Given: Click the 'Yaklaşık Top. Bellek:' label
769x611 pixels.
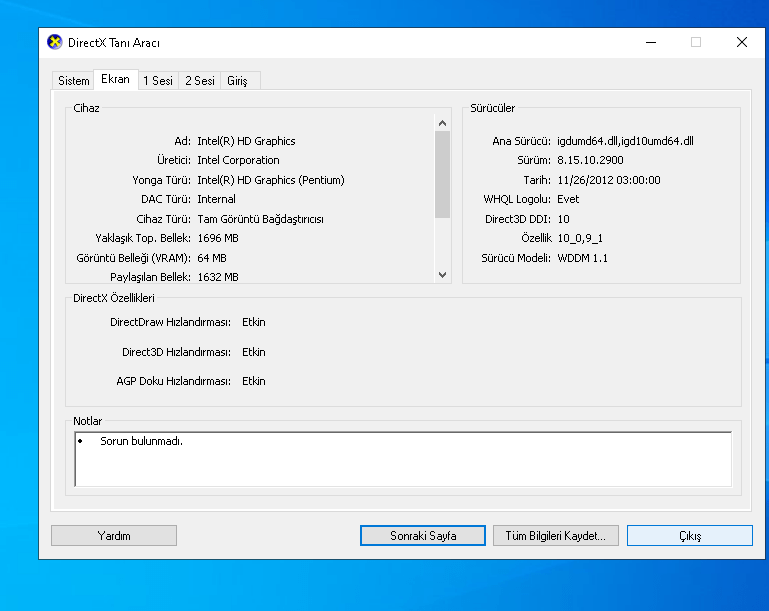Looking at the screenshot, I should [143, 238].
